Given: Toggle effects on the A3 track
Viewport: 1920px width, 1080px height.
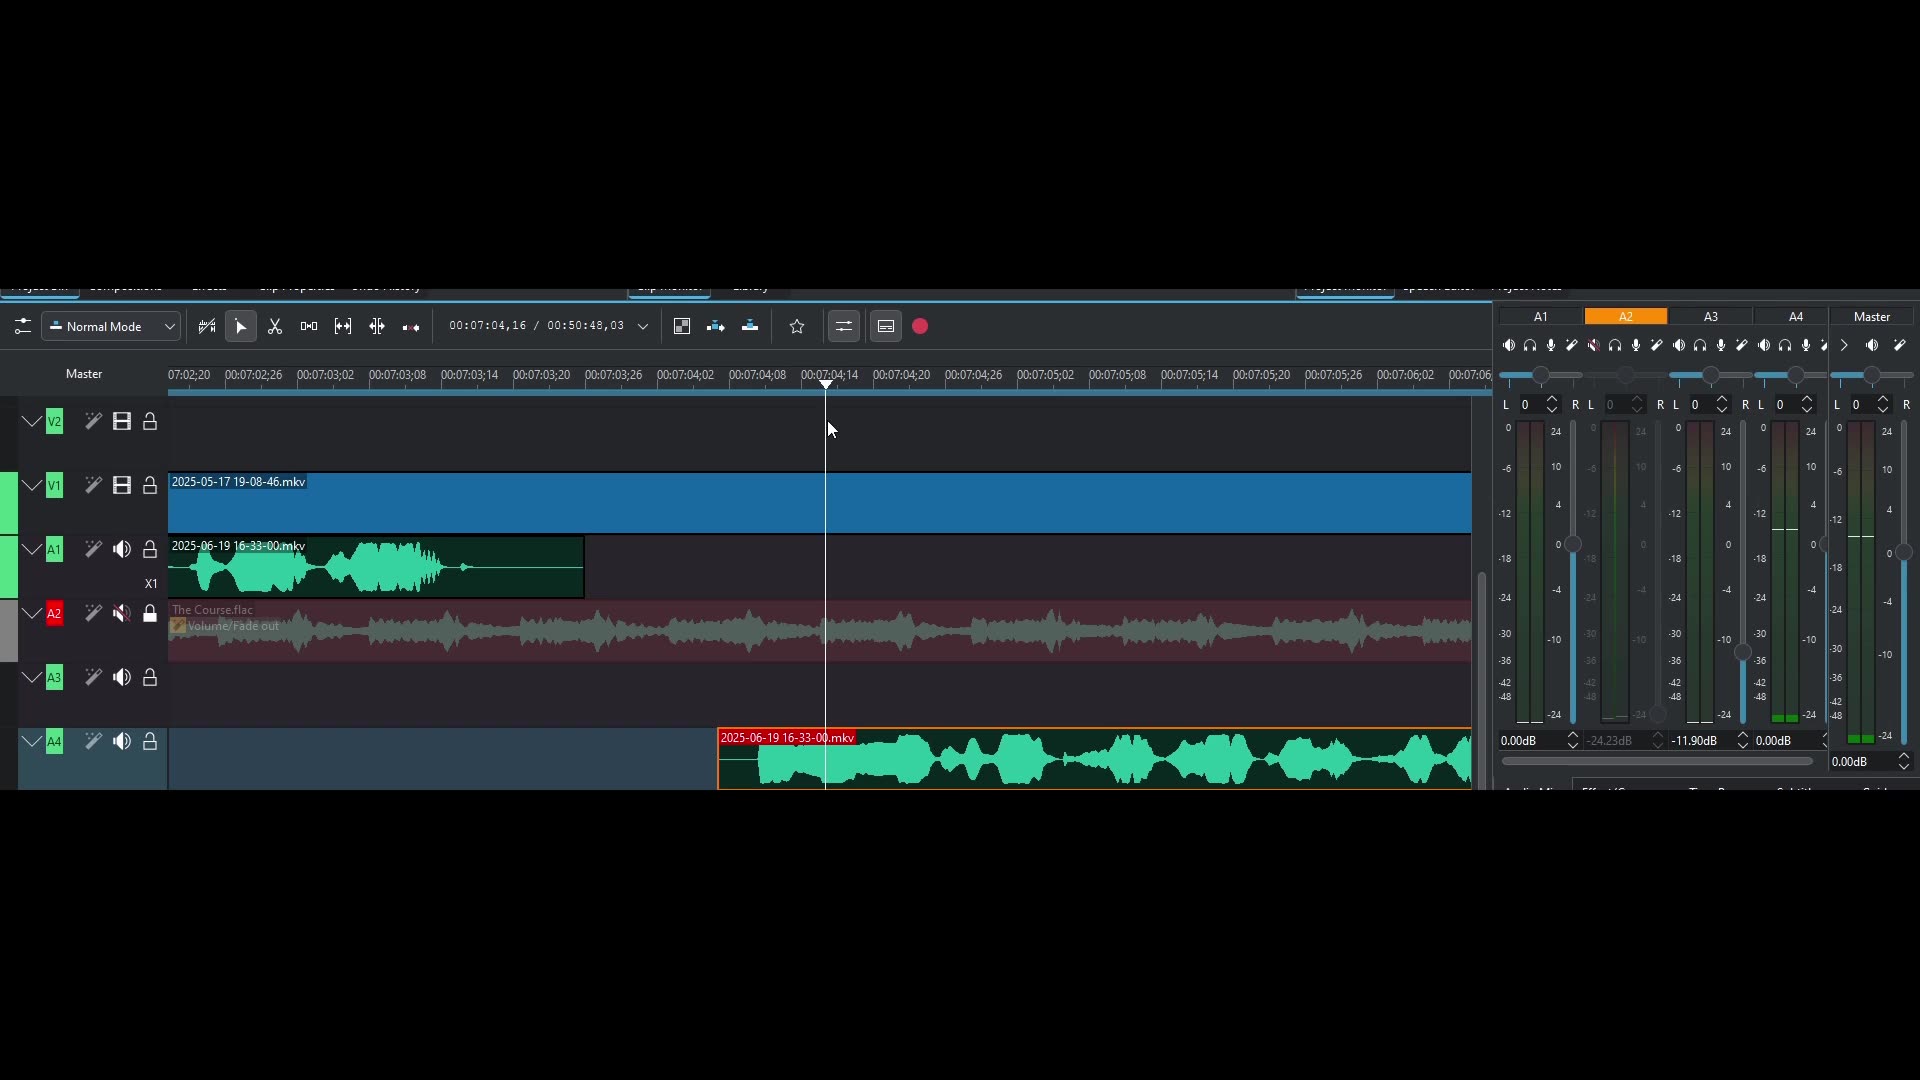Looking at the screenshot, I should 93,678.
